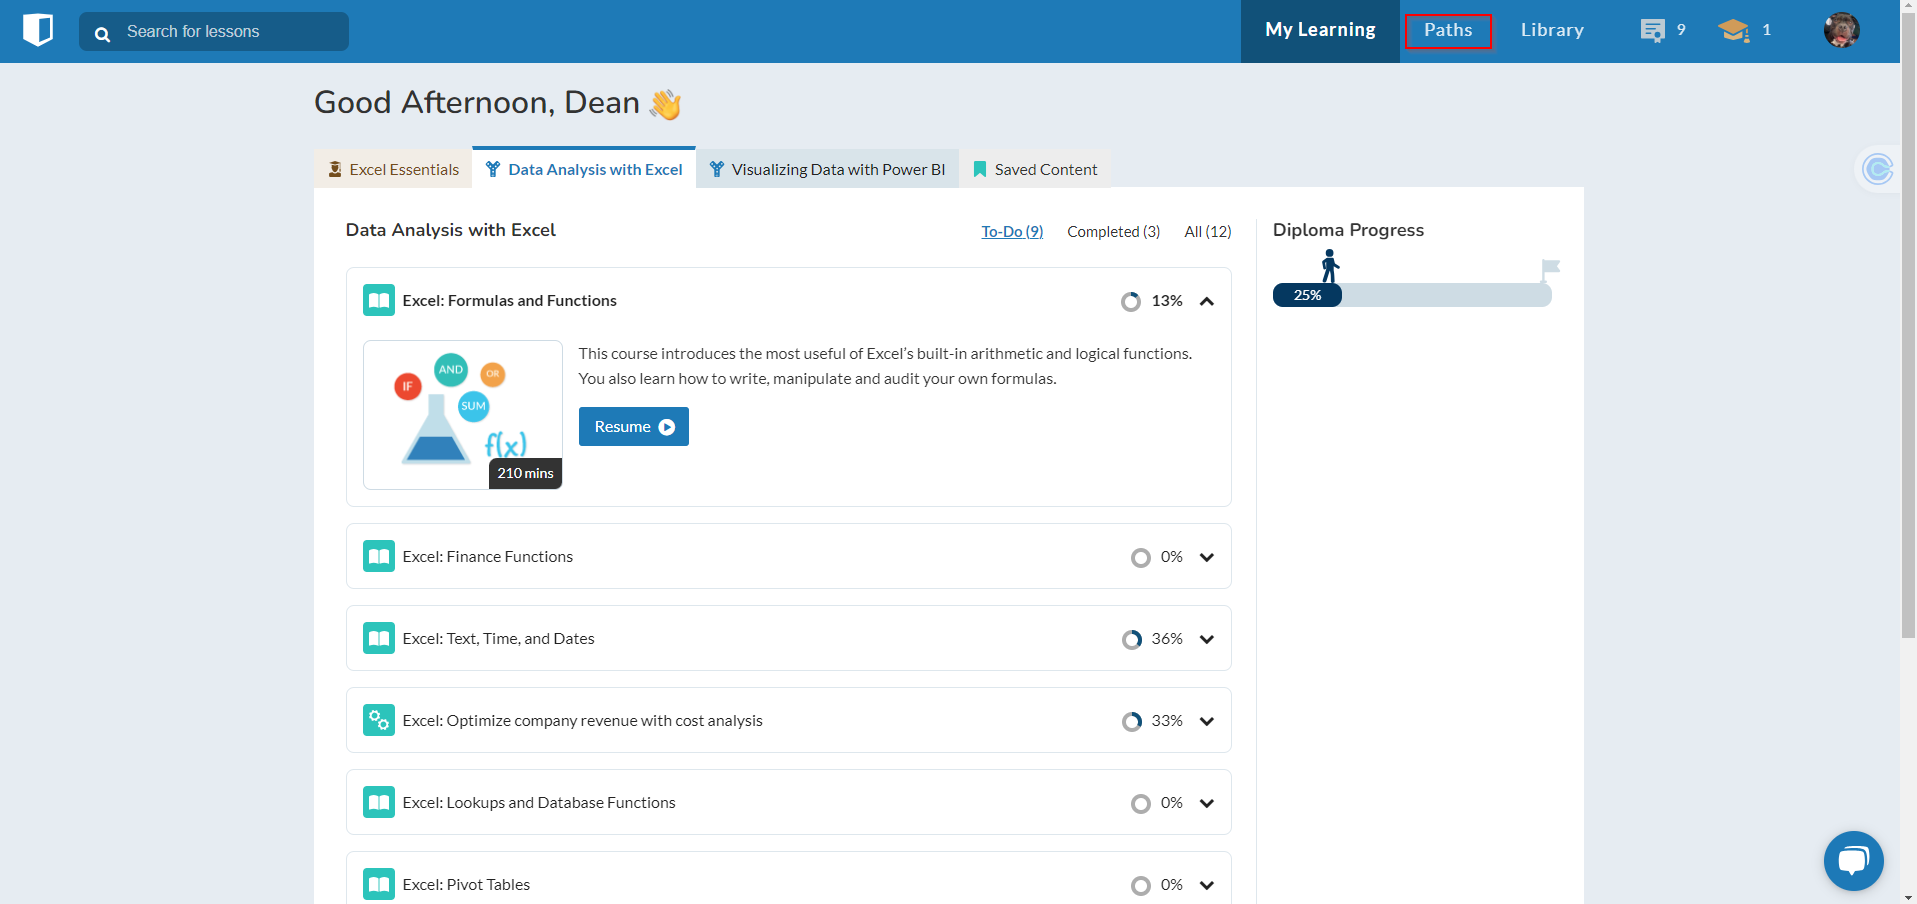Expand Excel: Text, Time, and Dates
The width and height of the screenshot is (1917, 904).
click(1207, 639)
